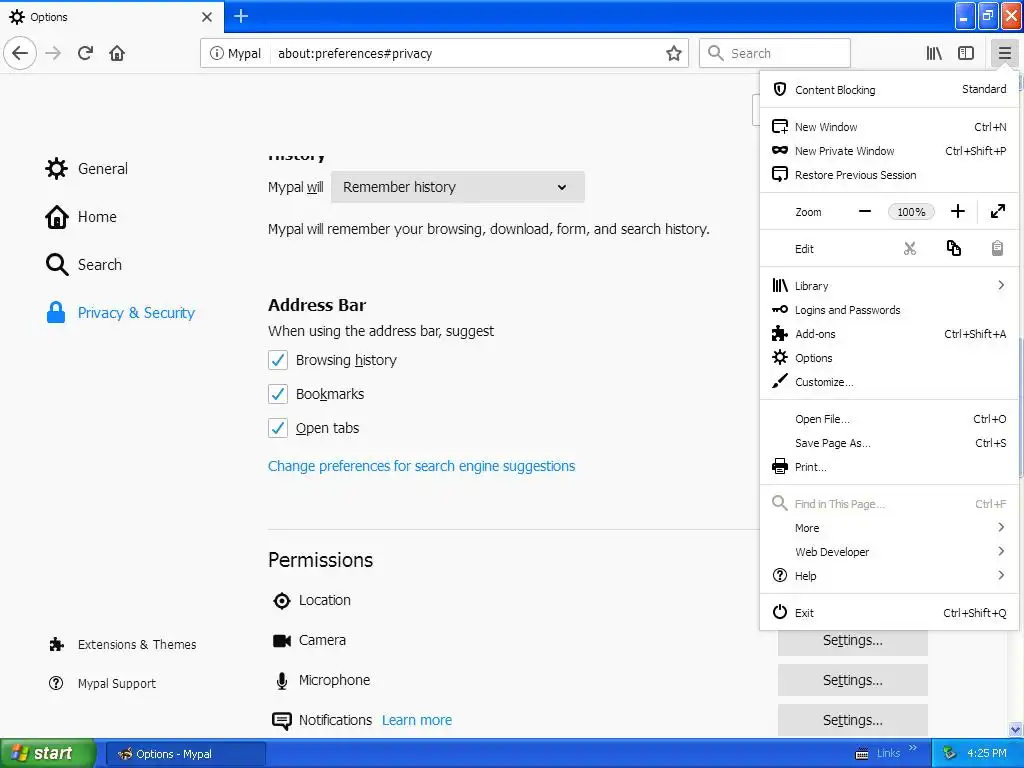Expand the More submenu
Screen dimensions: 1024x768
pos(889,528)
